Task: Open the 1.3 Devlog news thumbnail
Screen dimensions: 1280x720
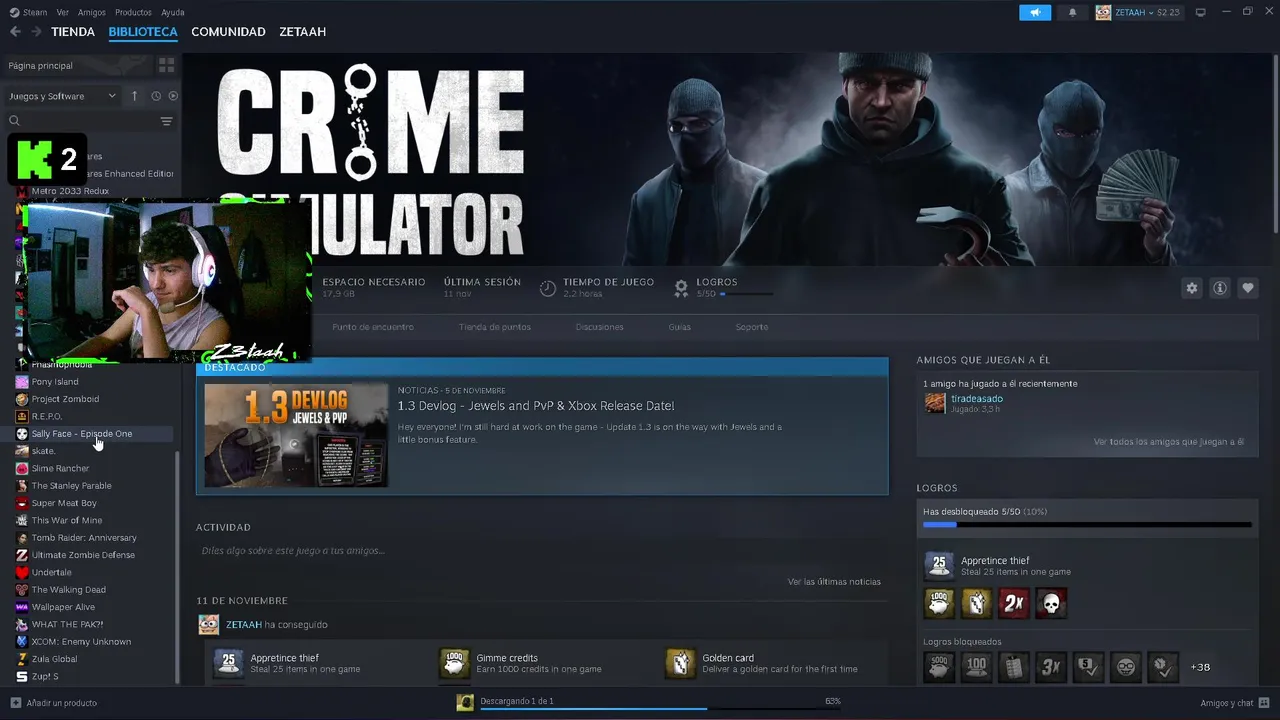Action: 296,435
